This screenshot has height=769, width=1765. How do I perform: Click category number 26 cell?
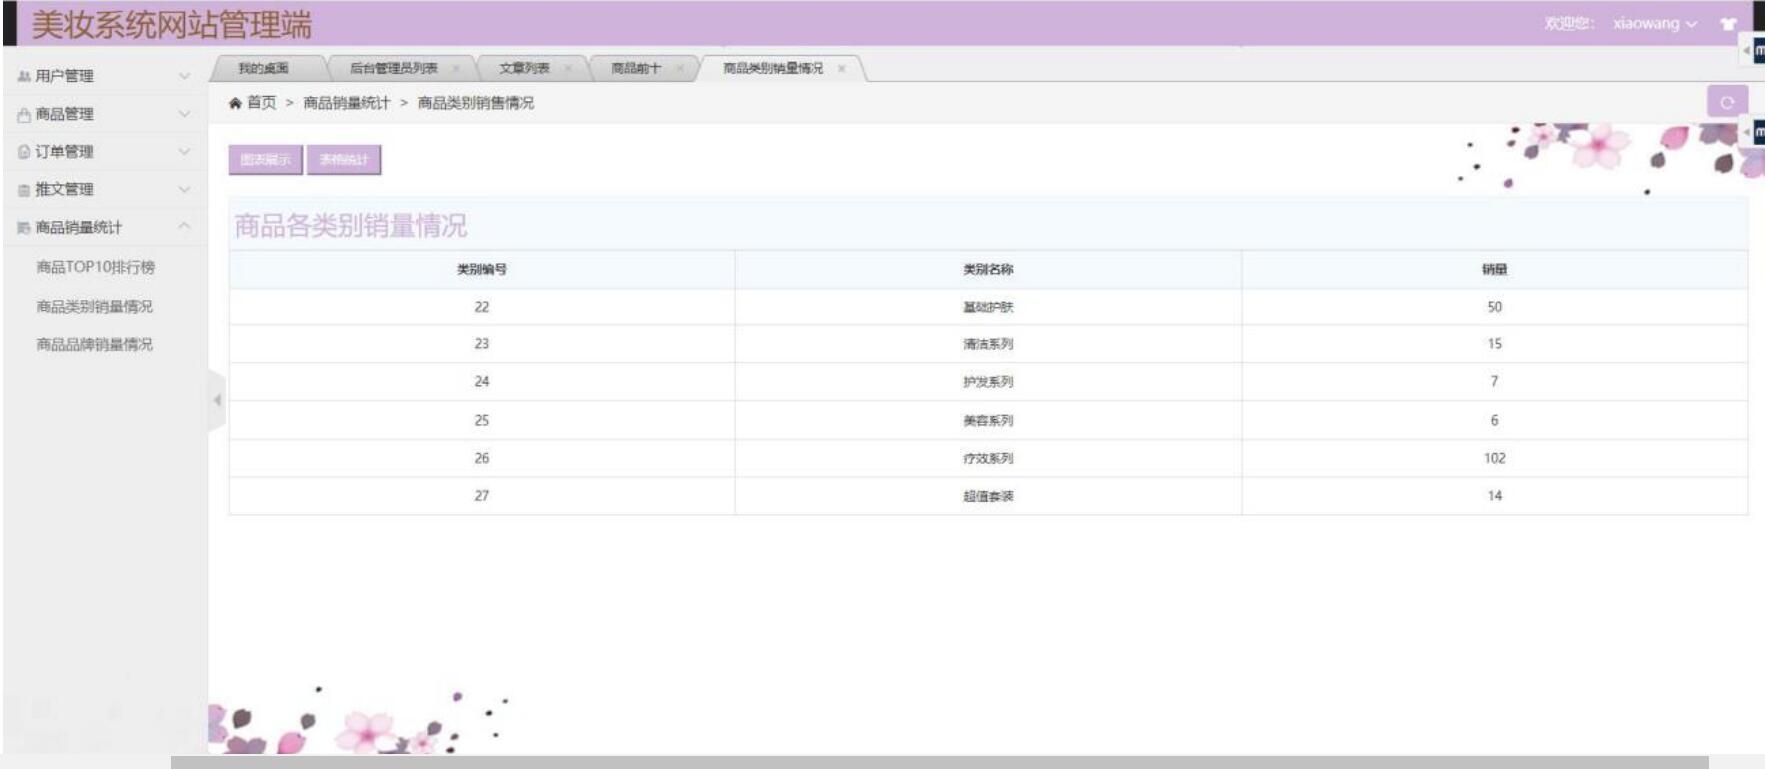coord(482,458)
